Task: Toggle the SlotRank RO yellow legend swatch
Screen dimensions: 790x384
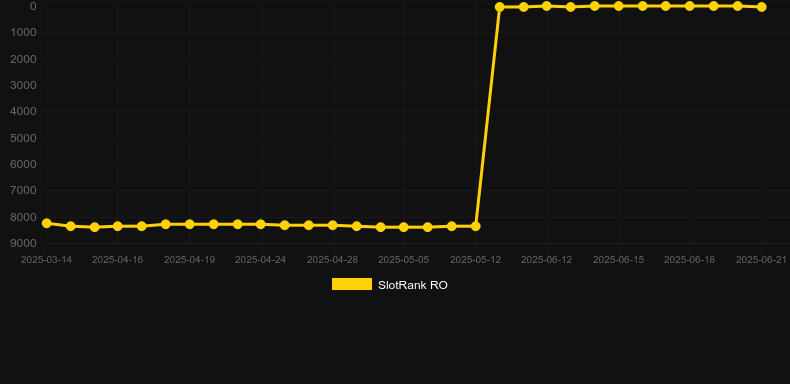Action: [x=352, y=284]
